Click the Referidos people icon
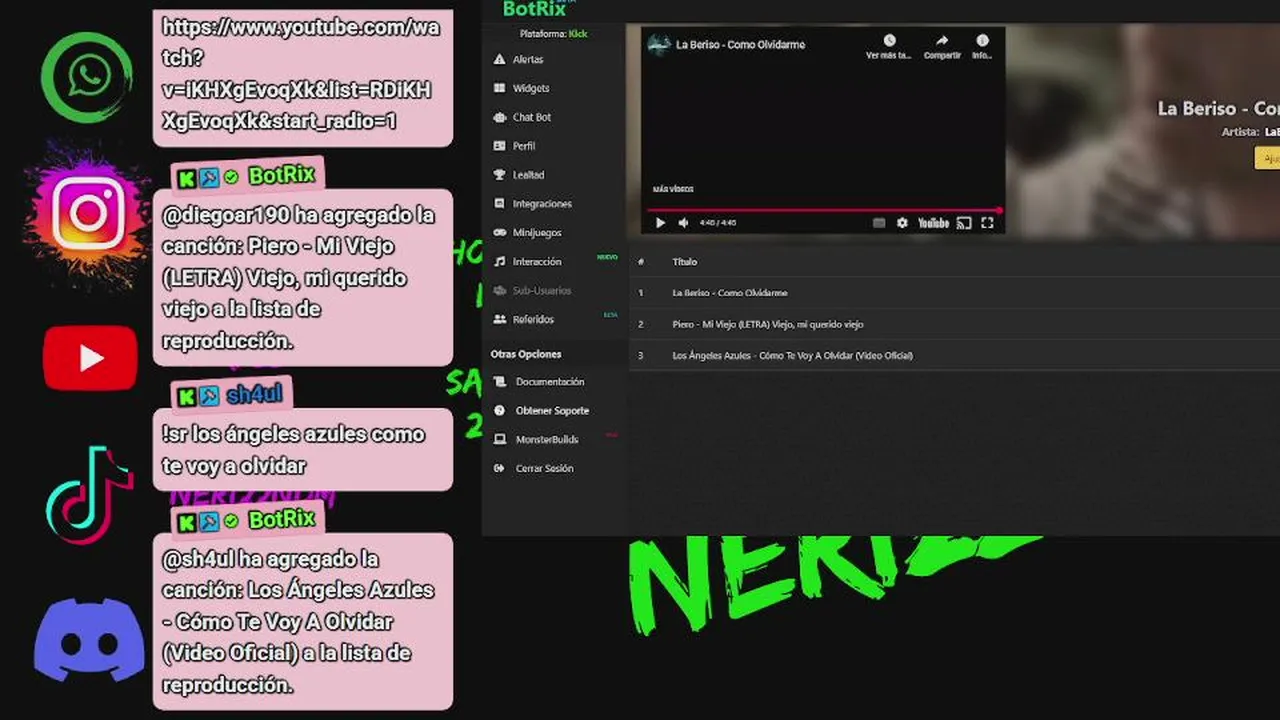Image resolution: width=1280 pixels, height=720 pixels. pyautogui.click(x=500, y=320)
